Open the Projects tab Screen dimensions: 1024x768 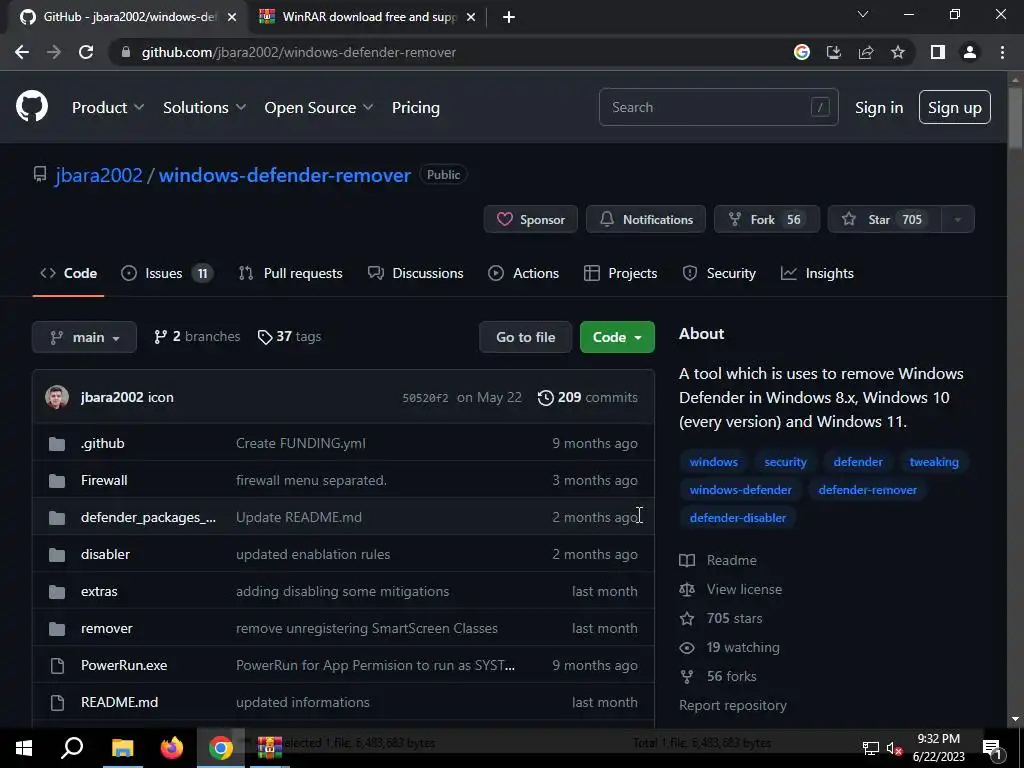[620, 274]
